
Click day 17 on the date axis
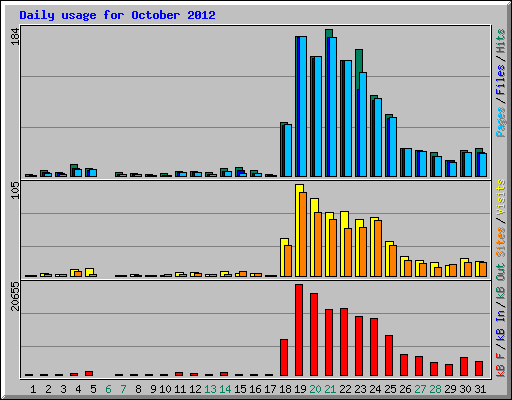pos(270,389)
